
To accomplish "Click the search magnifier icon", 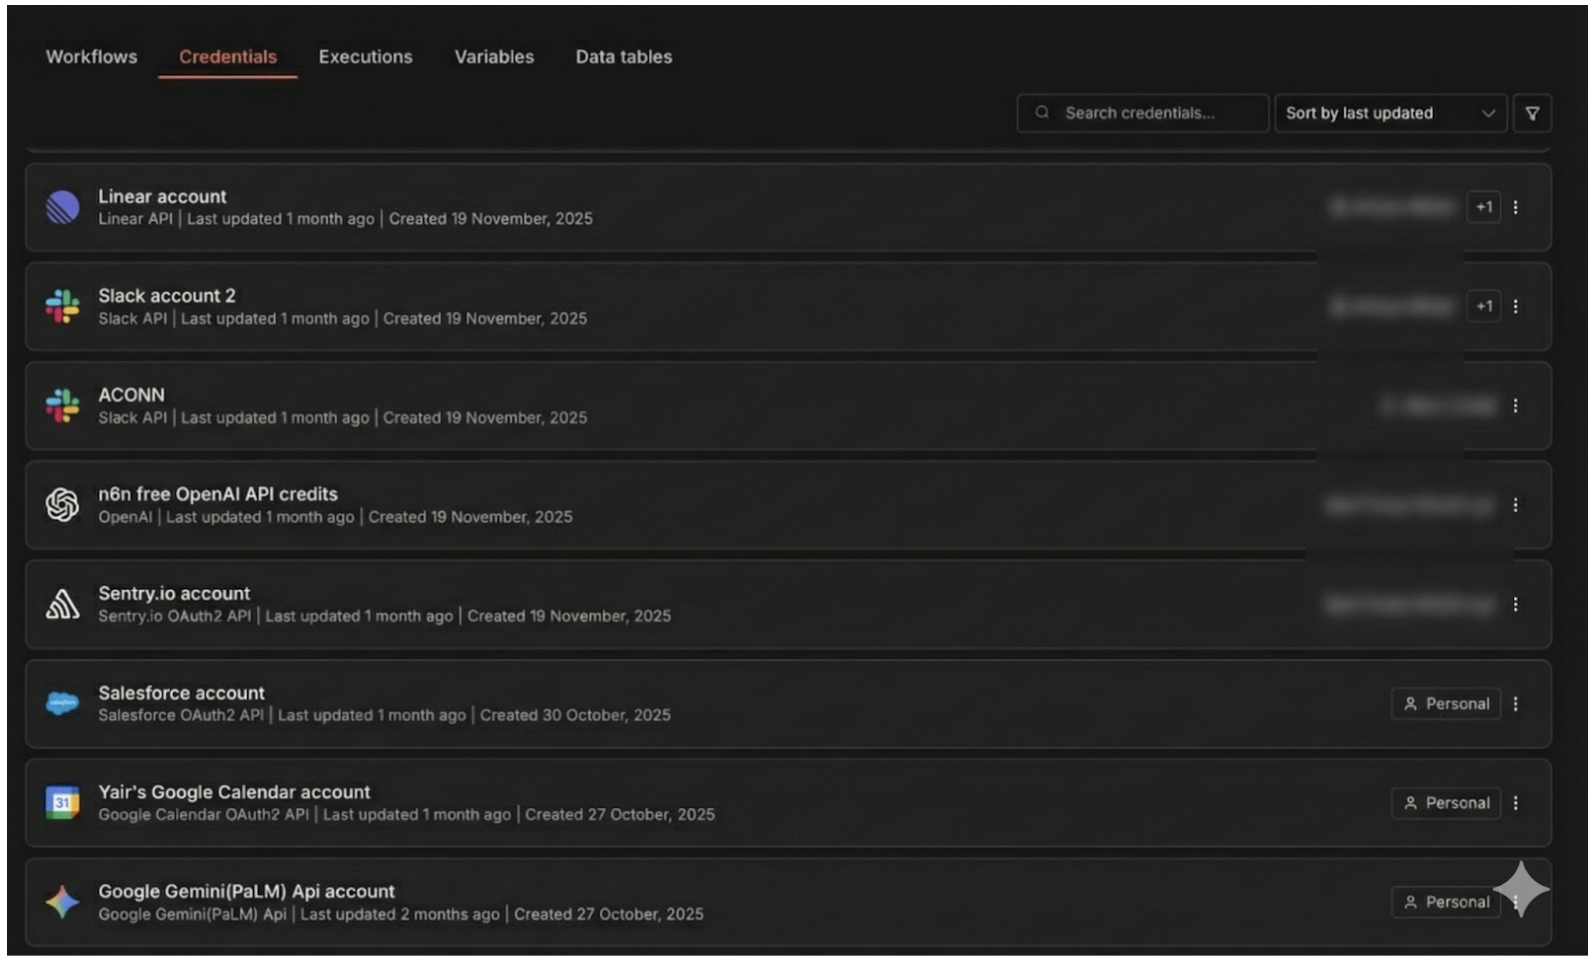I will [1042, 113].
